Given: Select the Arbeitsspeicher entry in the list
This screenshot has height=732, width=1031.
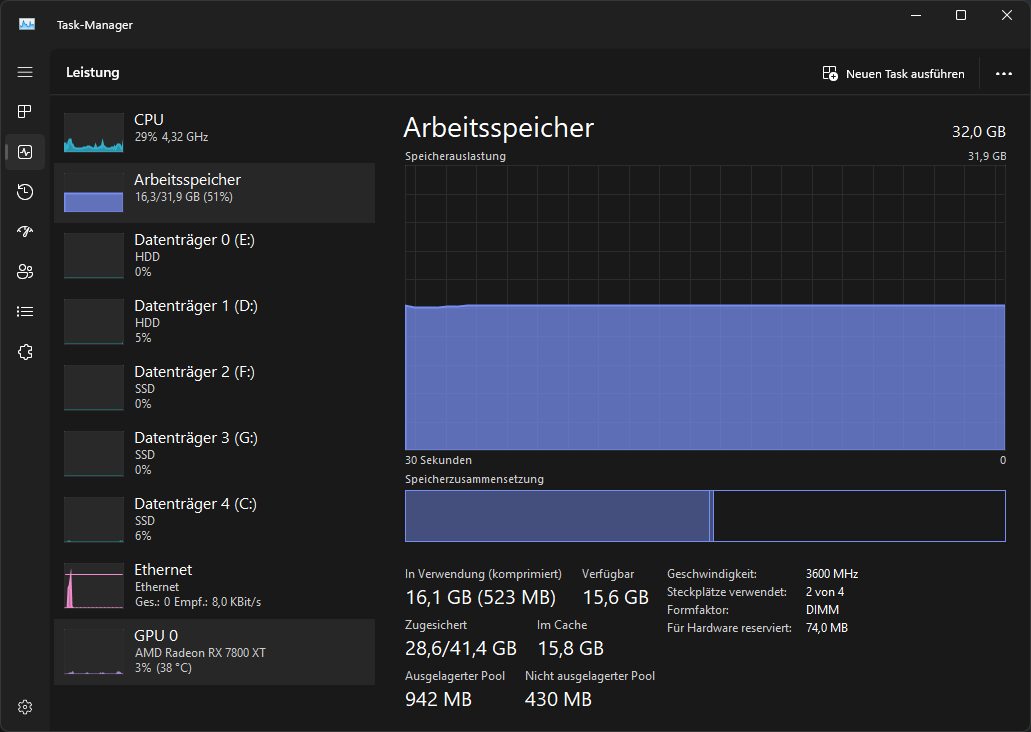Looking at the screenshot, I should 214,193.
